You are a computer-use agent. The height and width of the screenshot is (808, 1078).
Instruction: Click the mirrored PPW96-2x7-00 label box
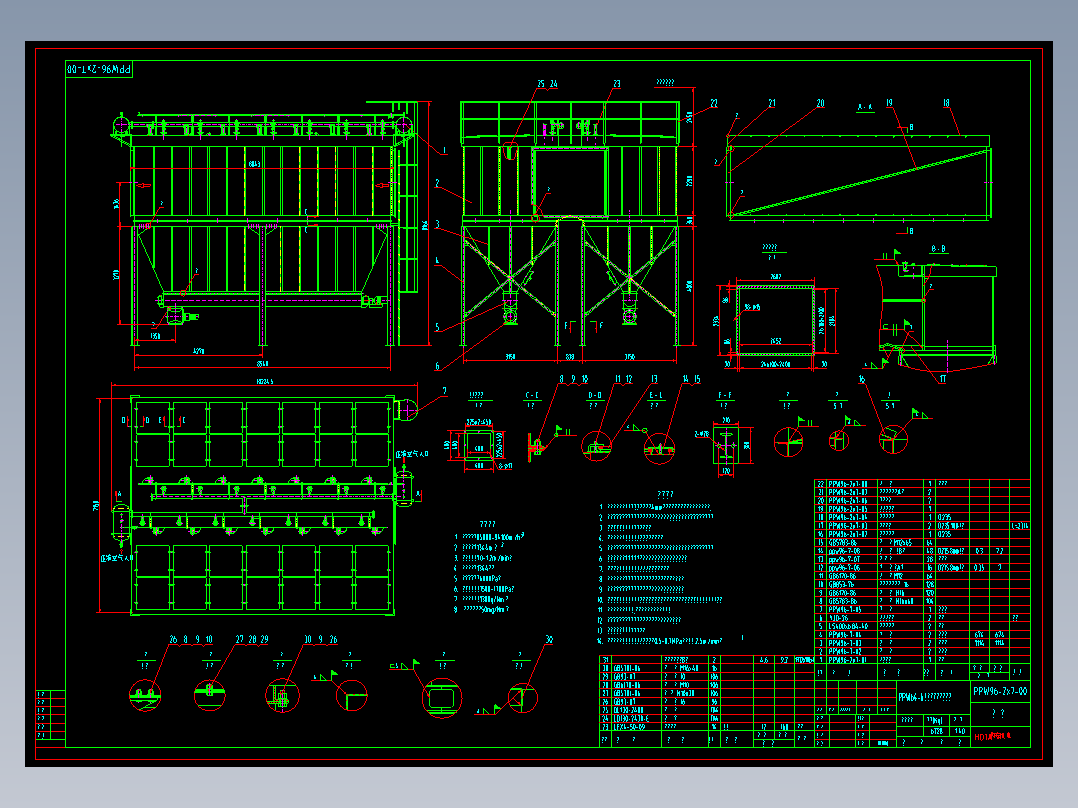click(99, 69)
